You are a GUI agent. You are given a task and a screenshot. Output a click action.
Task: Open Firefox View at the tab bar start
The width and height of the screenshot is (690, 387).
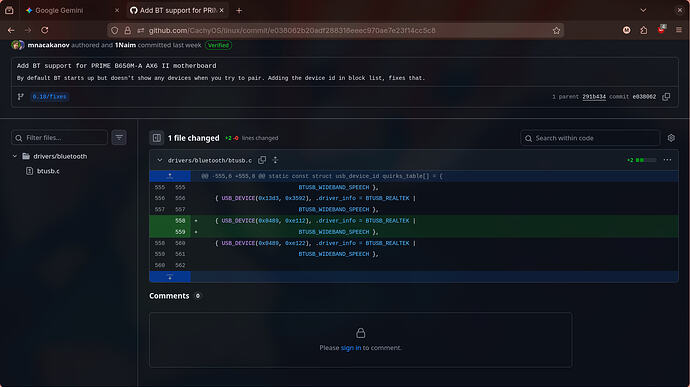coord(9,10)
